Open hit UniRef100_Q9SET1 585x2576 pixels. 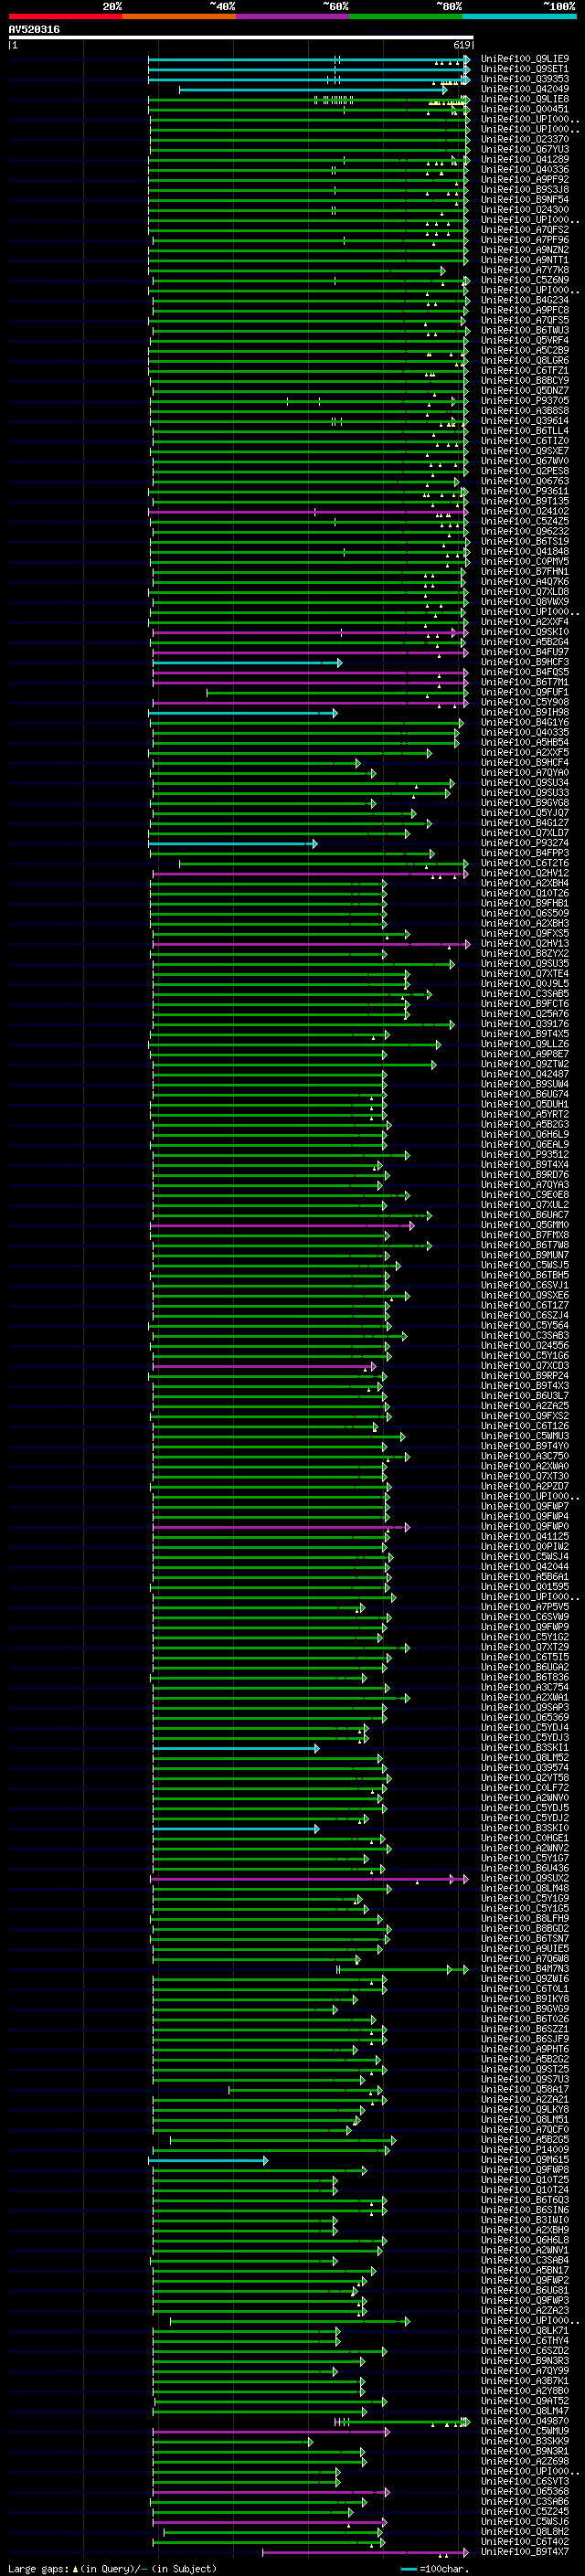525,69
